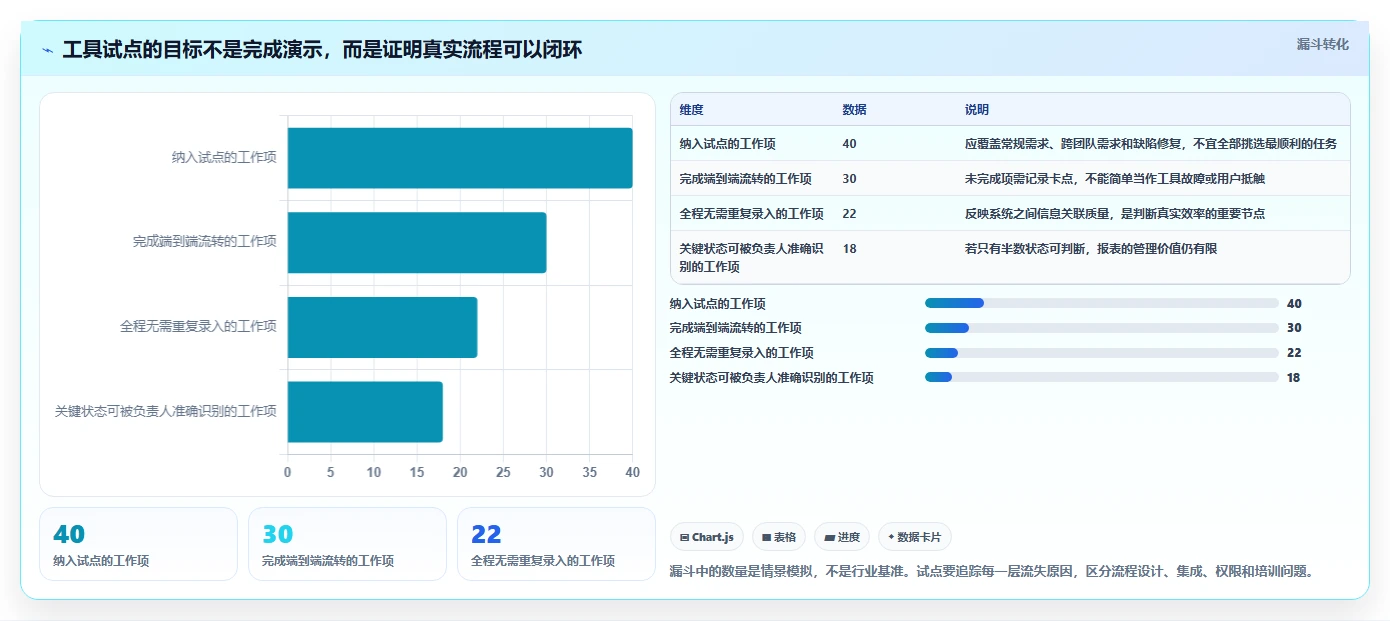Click the progress bar with value 22
The image size is (1390, 621).
tap(1102, 352)
